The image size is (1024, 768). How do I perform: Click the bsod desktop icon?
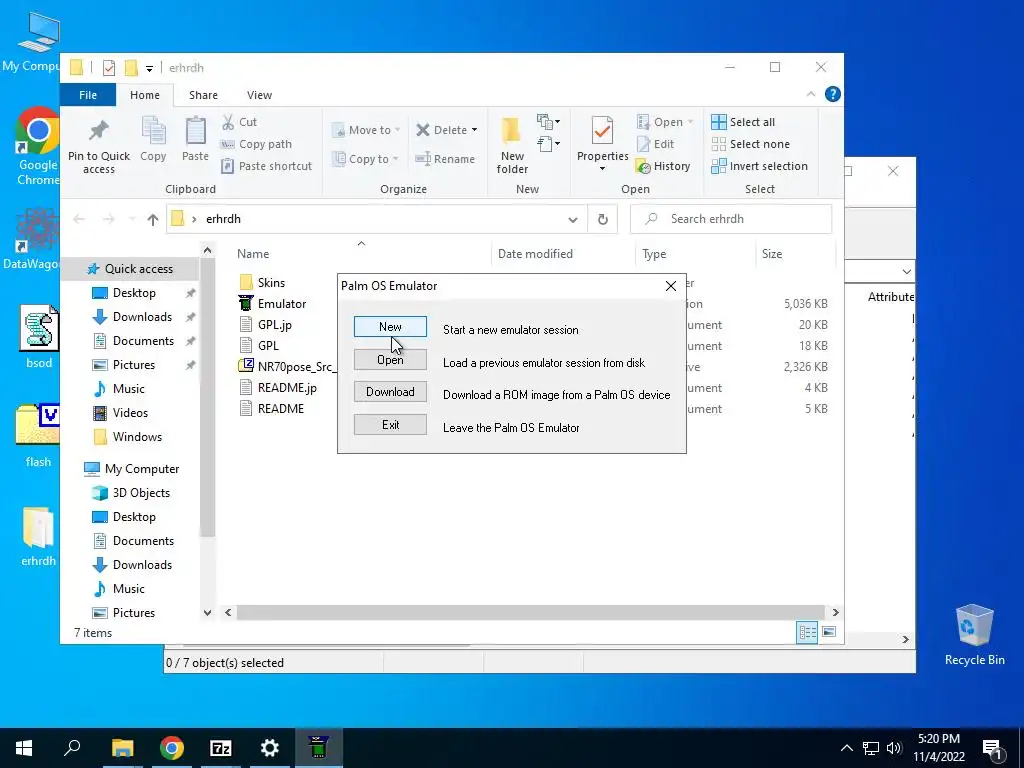pos(39,337)
